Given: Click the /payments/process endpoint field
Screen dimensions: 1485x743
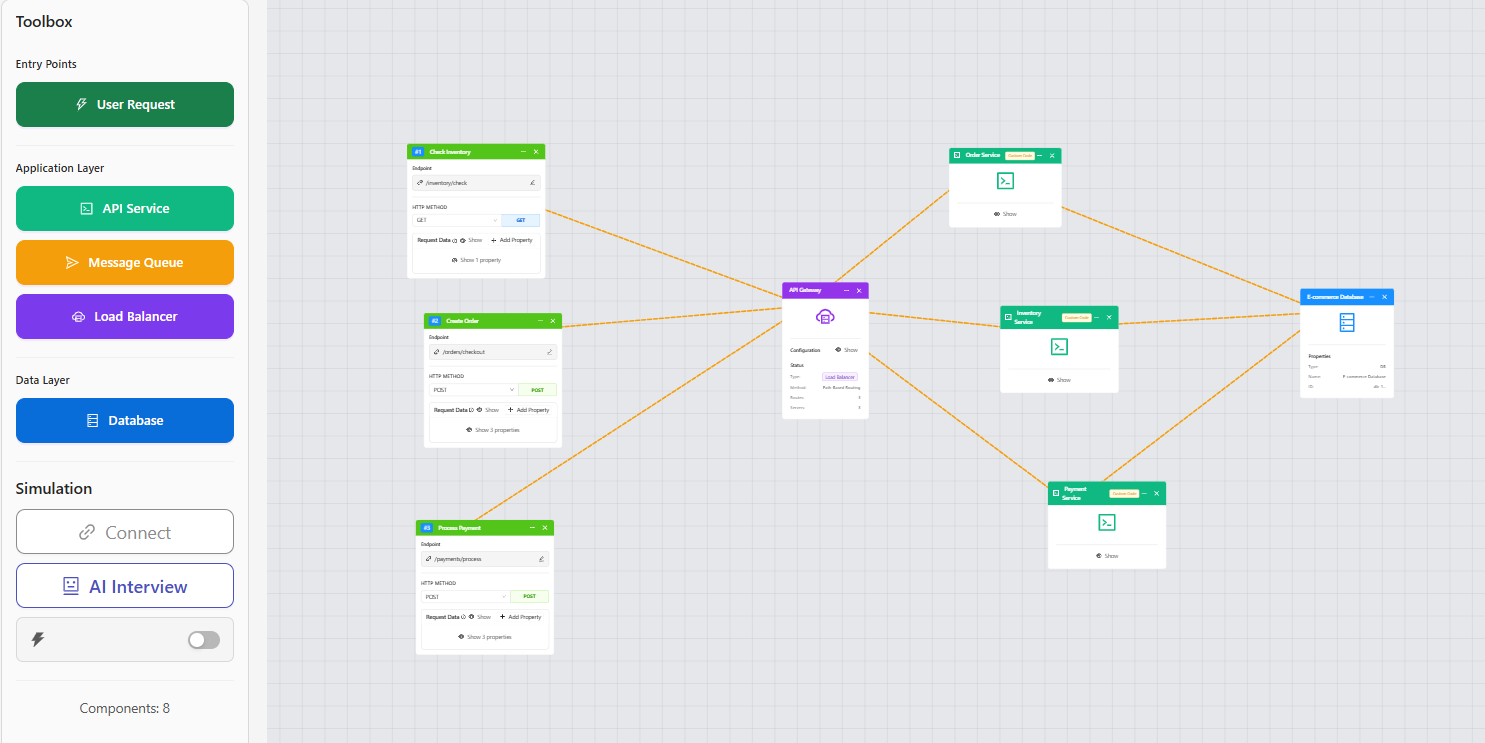Looking at the screenshot, I should click(x=485, y=559).
